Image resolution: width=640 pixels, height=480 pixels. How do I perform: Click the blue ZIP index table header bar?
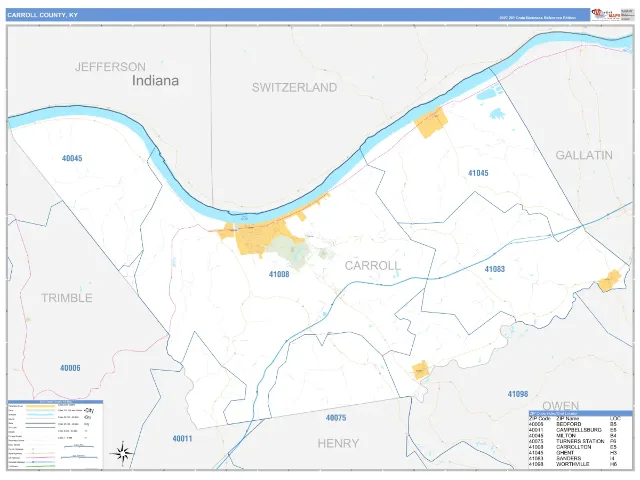tap(580, 413)
